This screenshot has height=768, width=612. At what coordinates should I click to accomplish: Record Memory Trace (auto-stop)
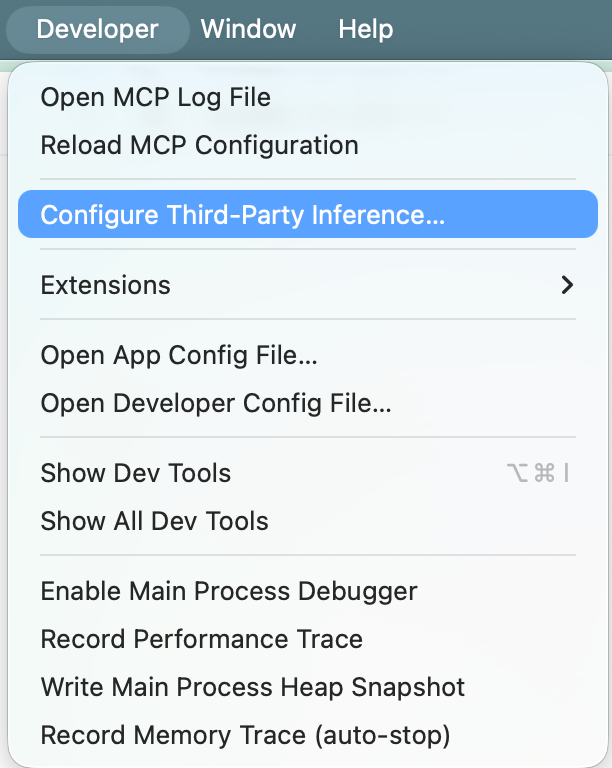[x=245, y=735]
